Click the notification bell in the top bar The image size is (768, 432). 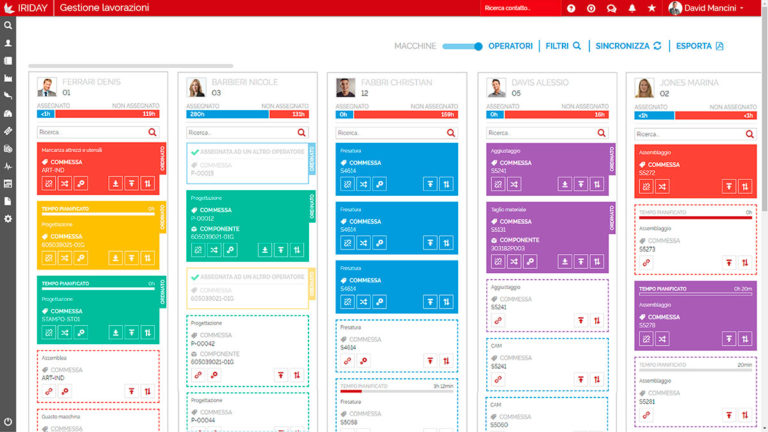632,8
